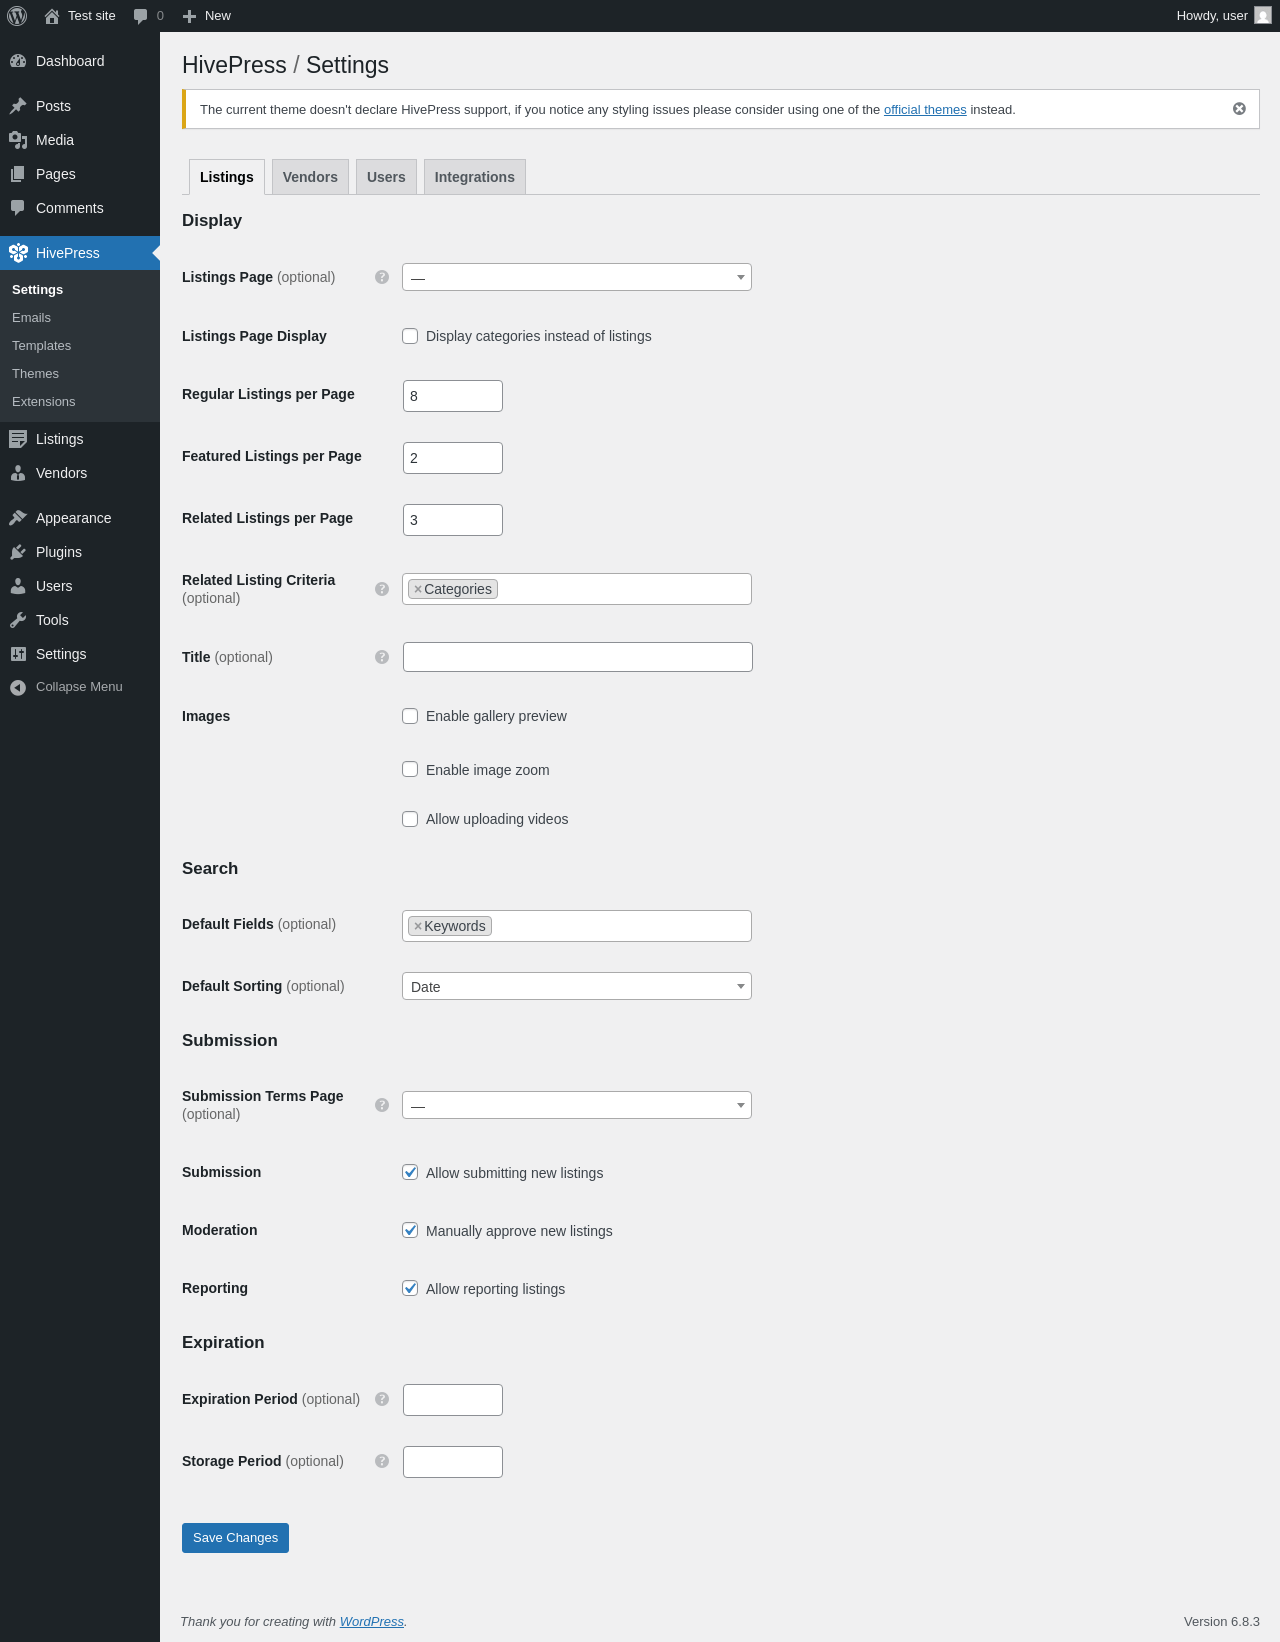
Task: Open the WordPress link in footer
Action: click(x=372, y=1621)
